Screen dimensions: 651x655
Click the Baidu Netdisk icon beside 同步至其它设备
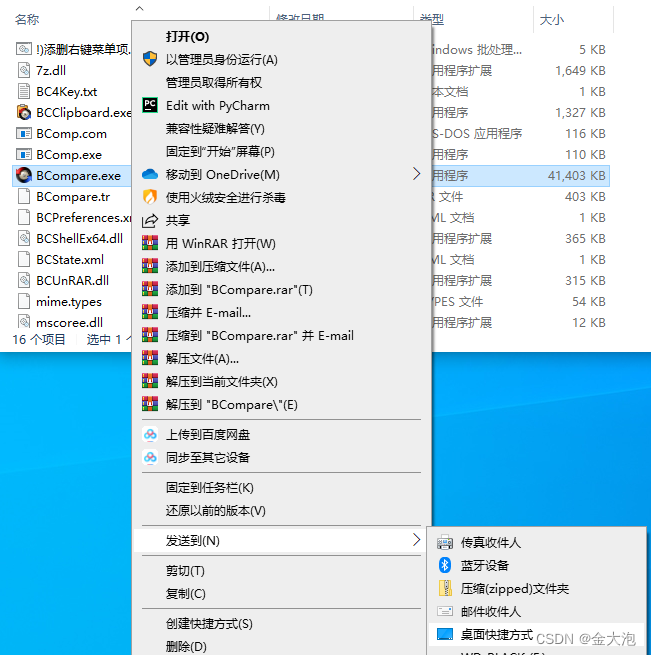click(150, 457)
